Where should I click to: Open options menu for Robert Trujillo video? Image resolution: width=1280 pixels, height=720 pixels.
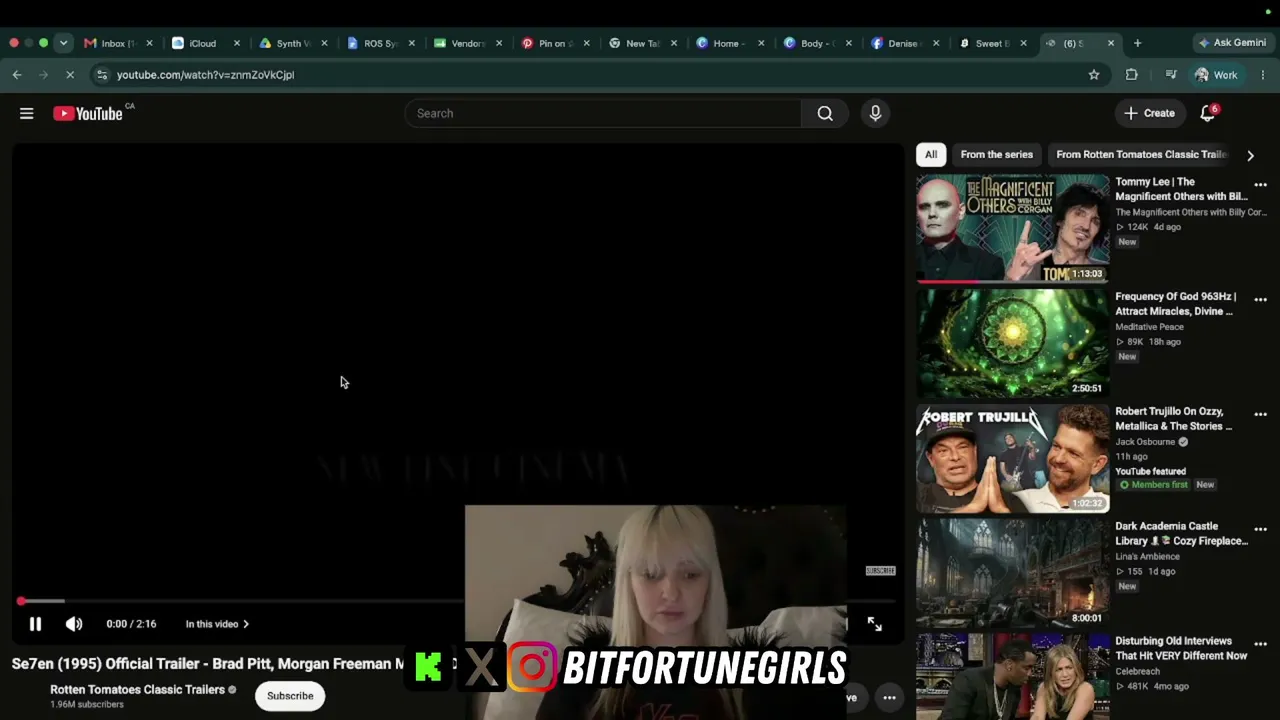click(x=1260, y=415)
